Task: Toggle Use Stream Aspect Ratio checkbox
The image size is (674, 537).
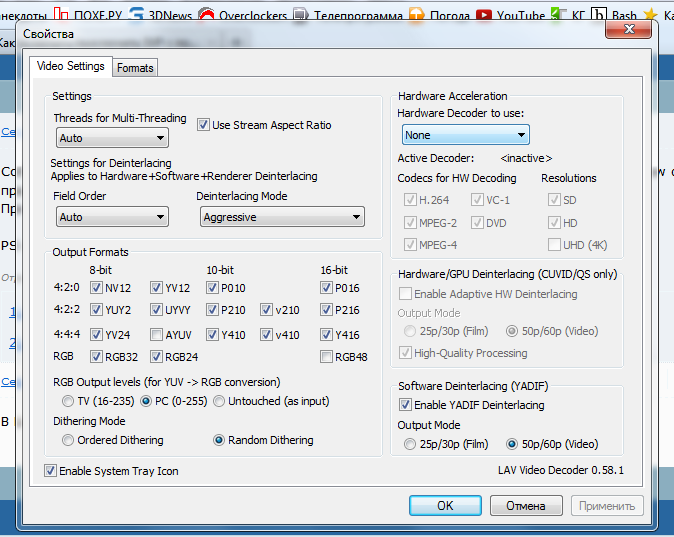Action: click(204, 125)
